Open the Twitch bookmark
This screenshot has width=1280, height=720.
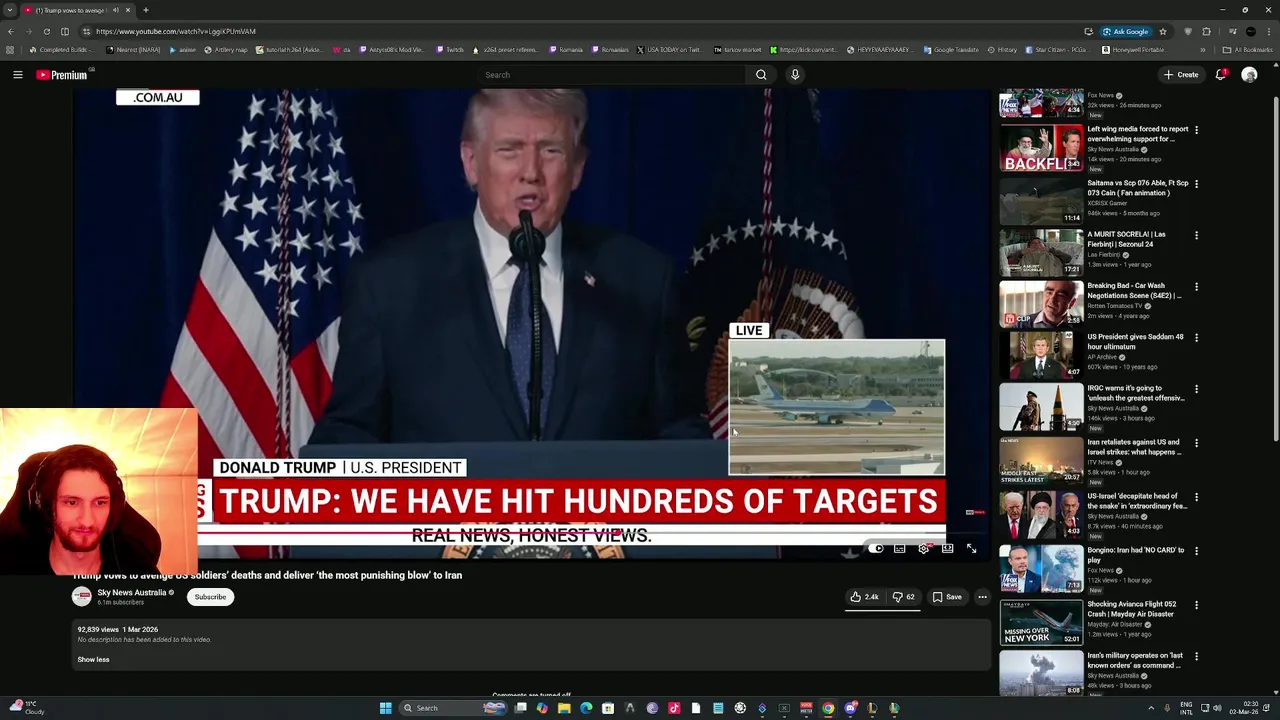coord(450,50)
